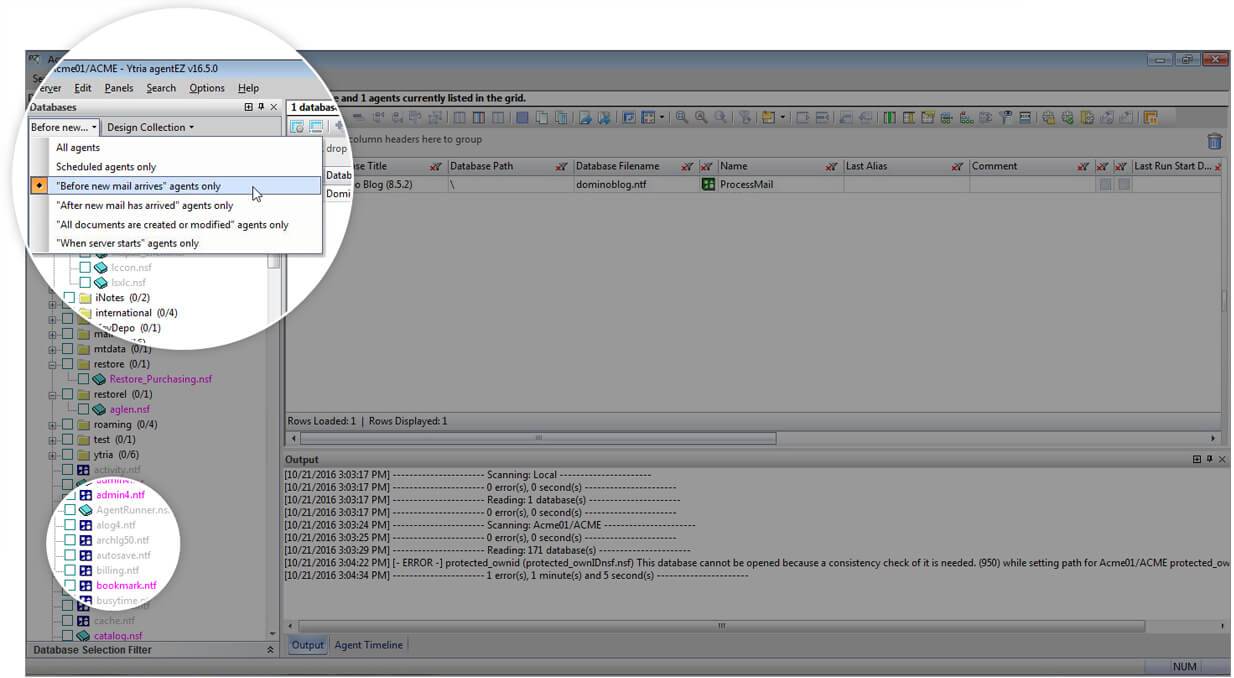This screenshot has height=678, width=1234.
Task: Check the roaming (0/4) folder checkbox
Action: point(67,425)
